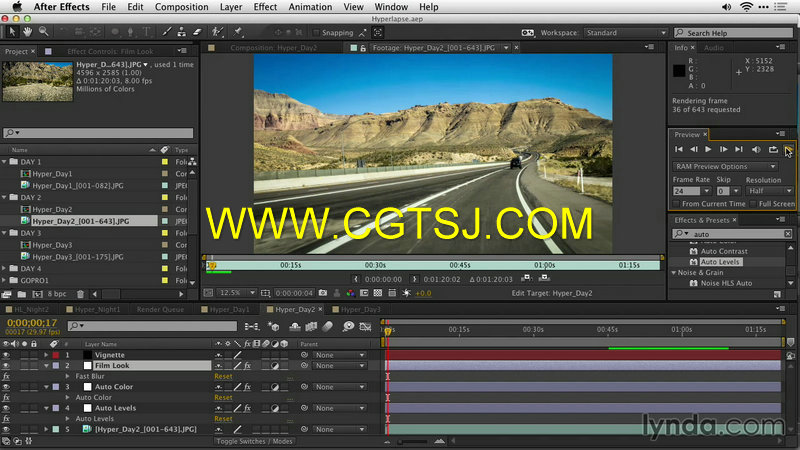Click the Vignette layer red label color
The width and height of the screenshot is (800, 450).
point(56,355)
